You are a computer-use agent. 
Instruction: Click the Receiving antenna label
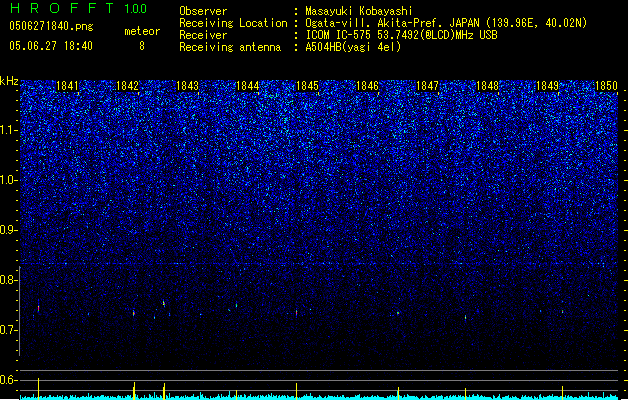tap(230, 47)
